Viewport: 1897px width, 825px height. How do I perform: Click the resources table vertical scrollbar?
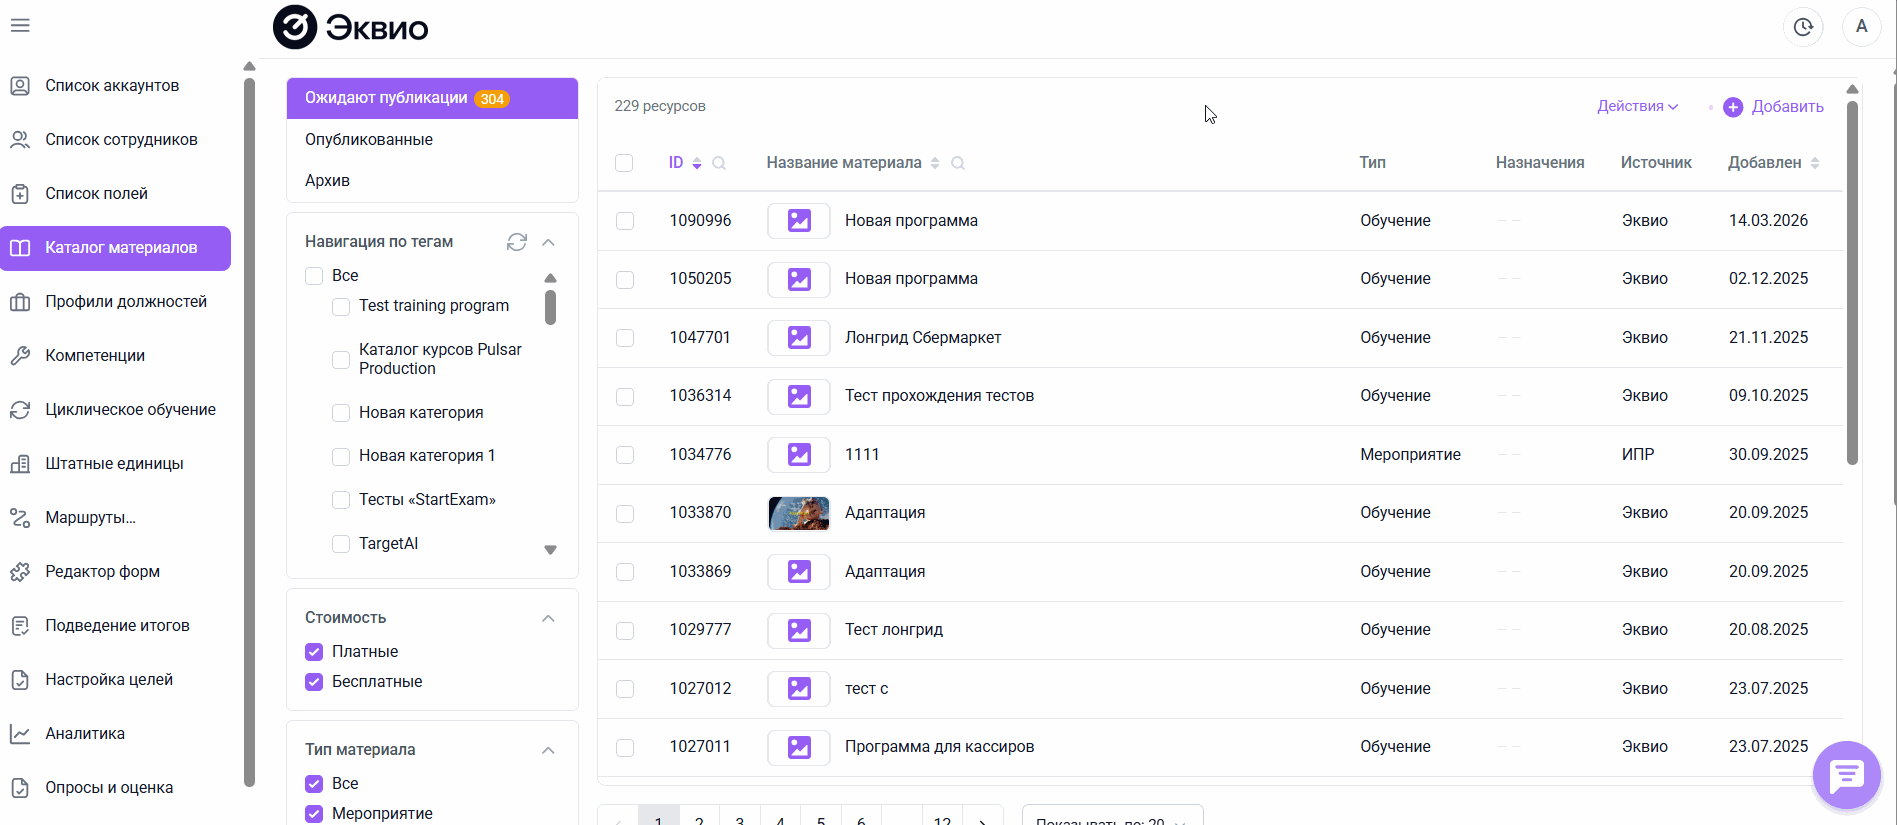[x=1852, y=283]
